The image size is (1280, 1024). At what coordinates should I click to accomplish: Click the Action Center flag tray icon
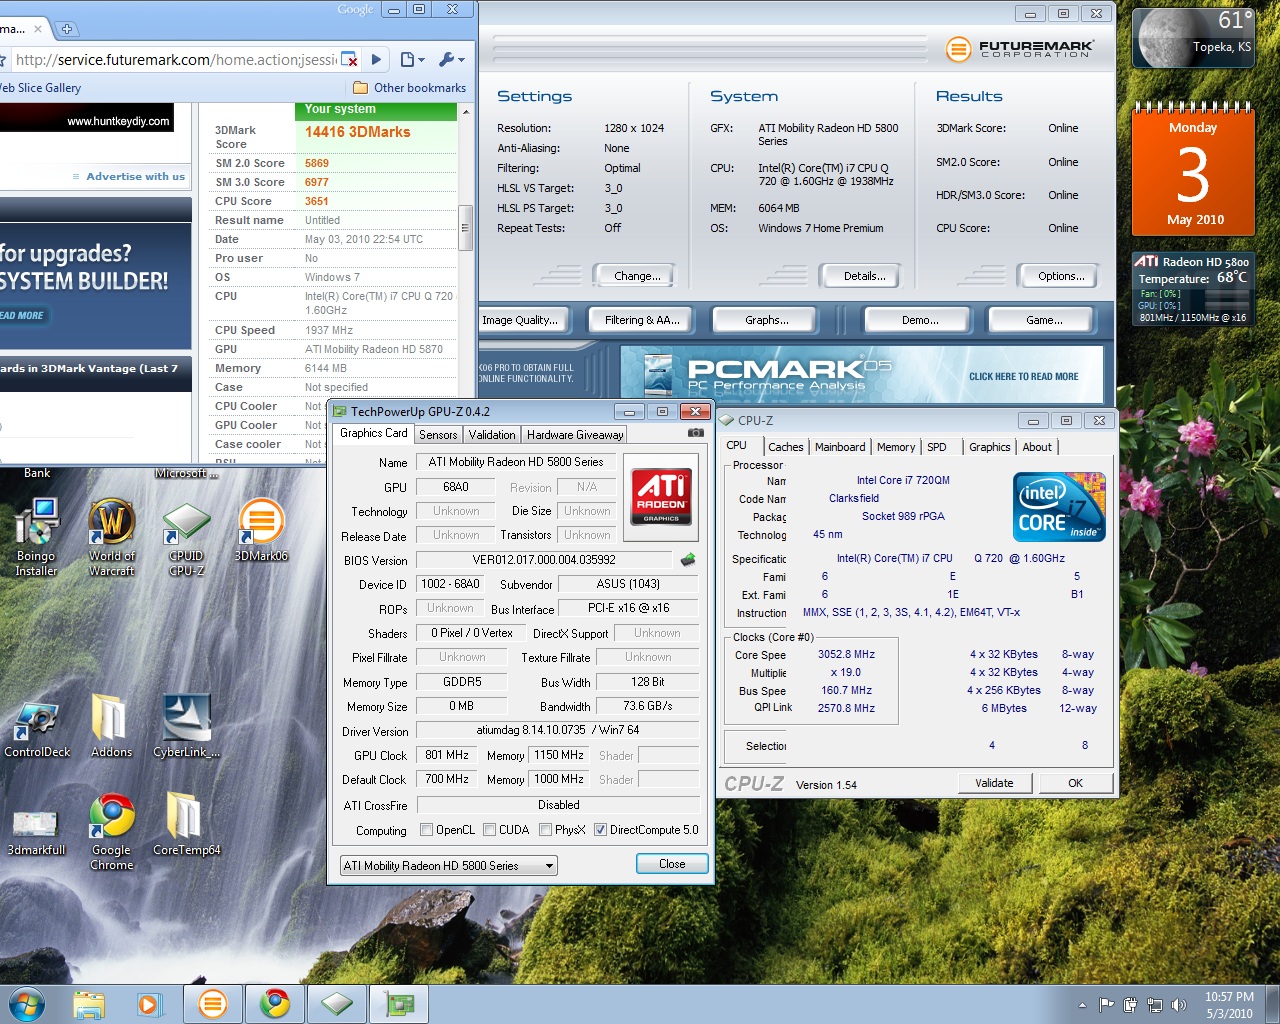tap(1107, 1005)
